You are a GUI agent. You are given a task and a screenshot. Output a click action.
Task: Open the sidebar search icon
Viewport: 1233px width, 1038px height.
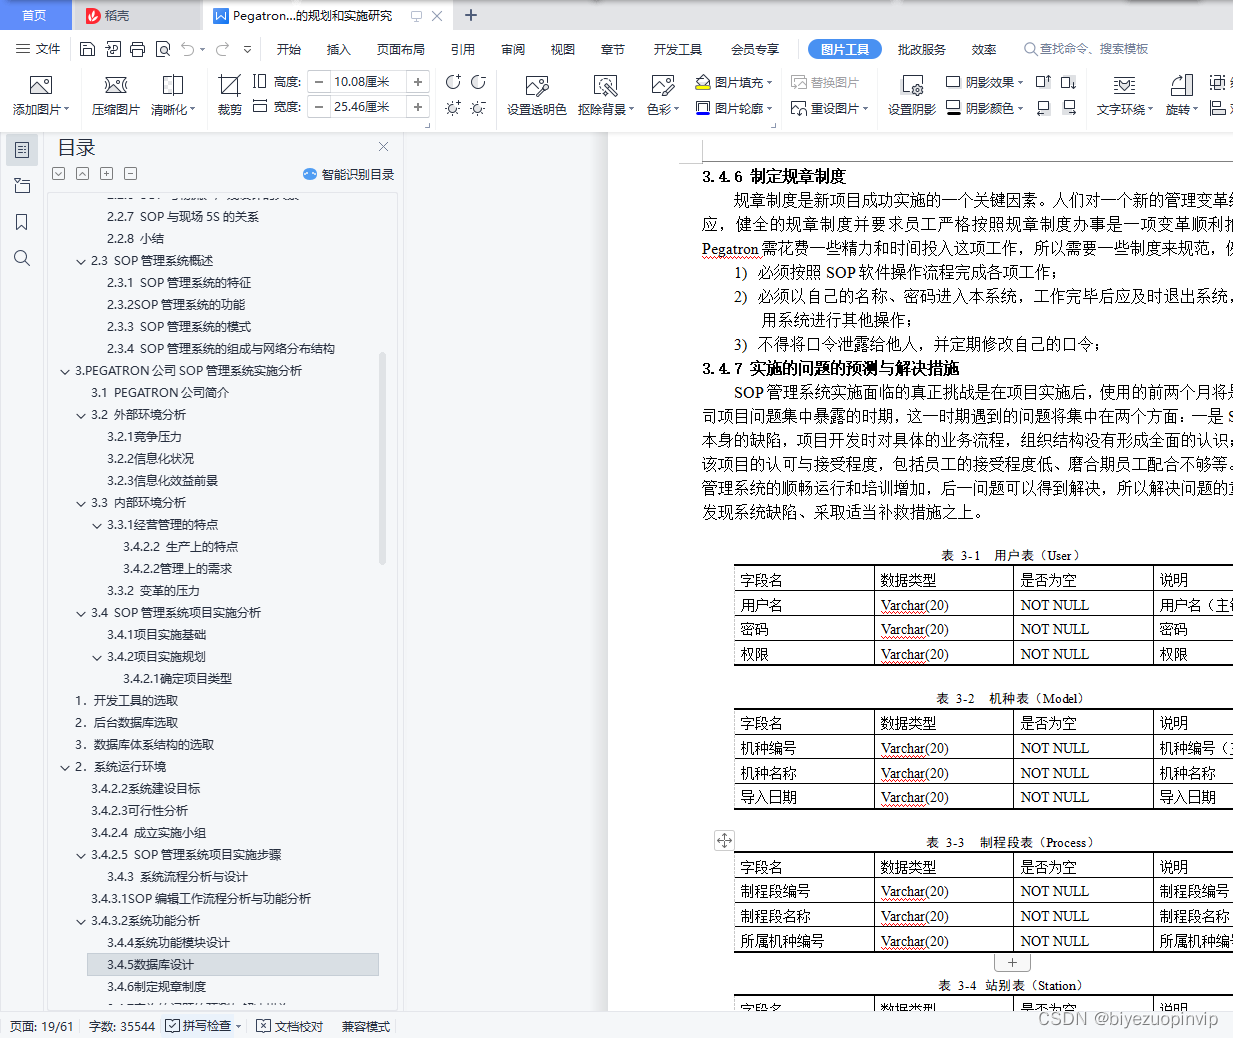[x=22, y=257]
